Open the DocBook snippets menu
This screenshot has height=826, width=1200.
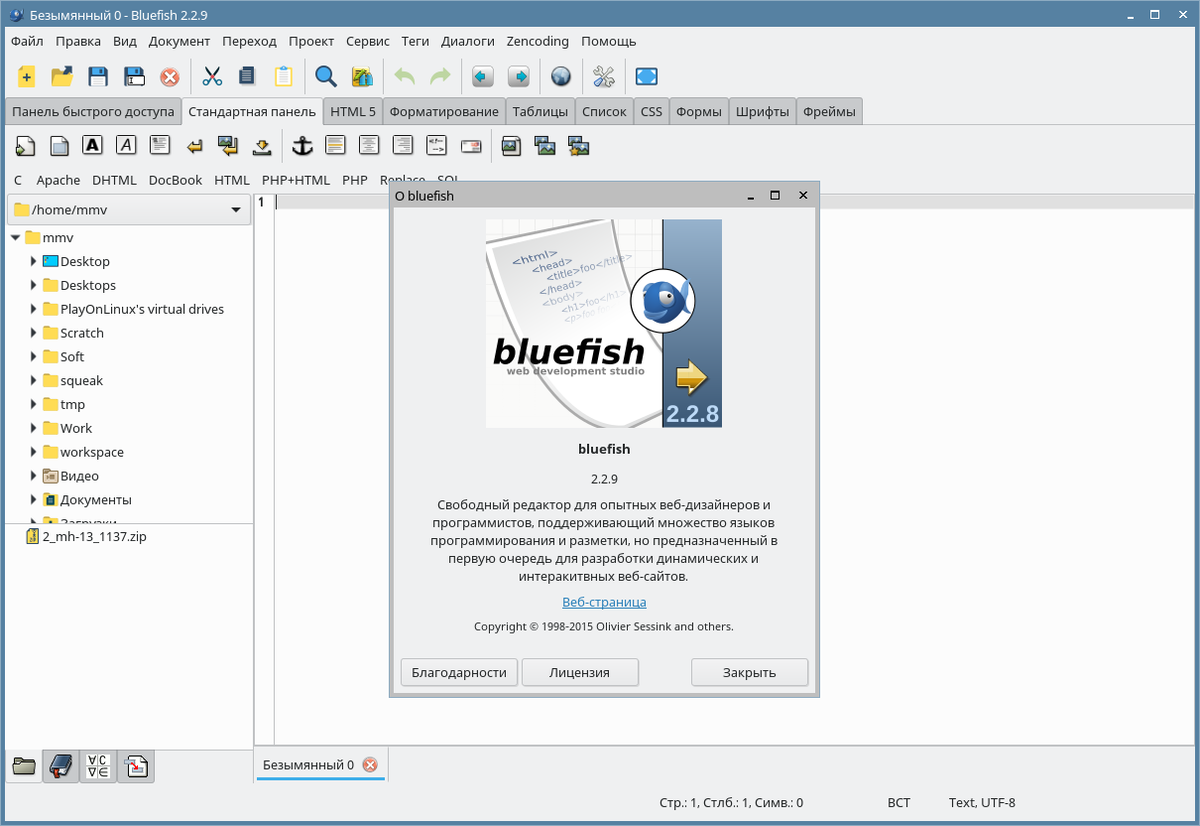coord(175,180)
